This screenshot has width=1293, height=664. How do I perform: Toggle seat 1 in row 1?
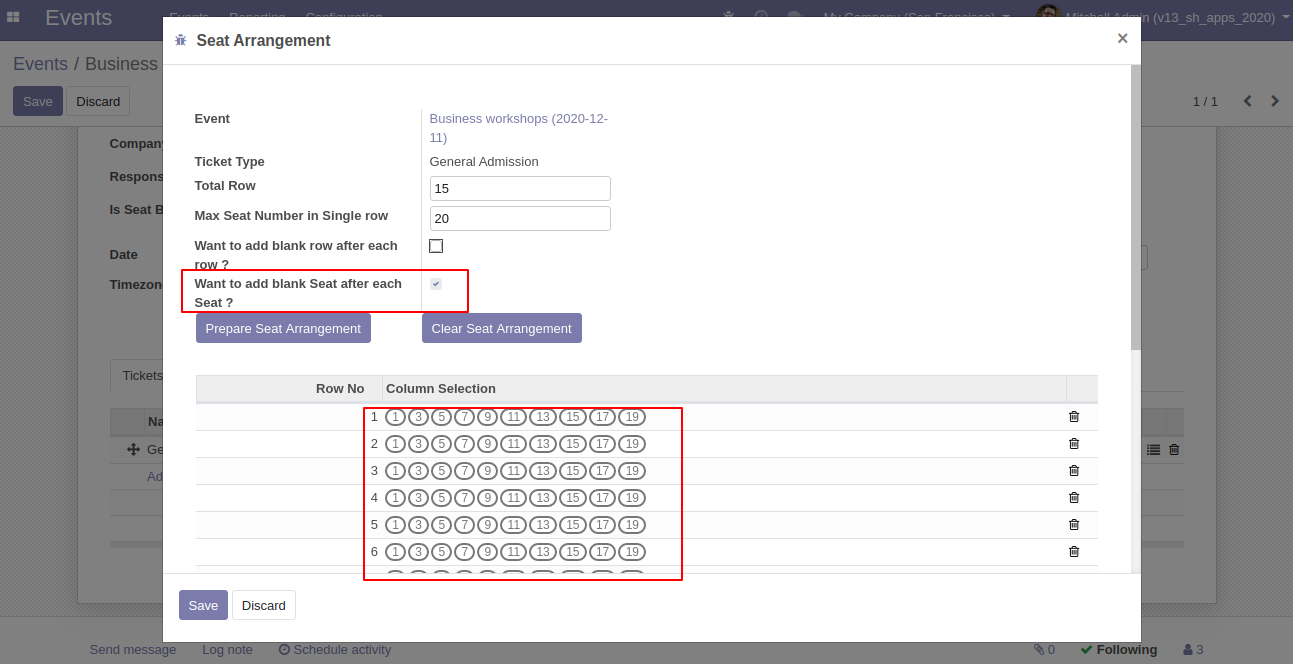click(395, 417)
